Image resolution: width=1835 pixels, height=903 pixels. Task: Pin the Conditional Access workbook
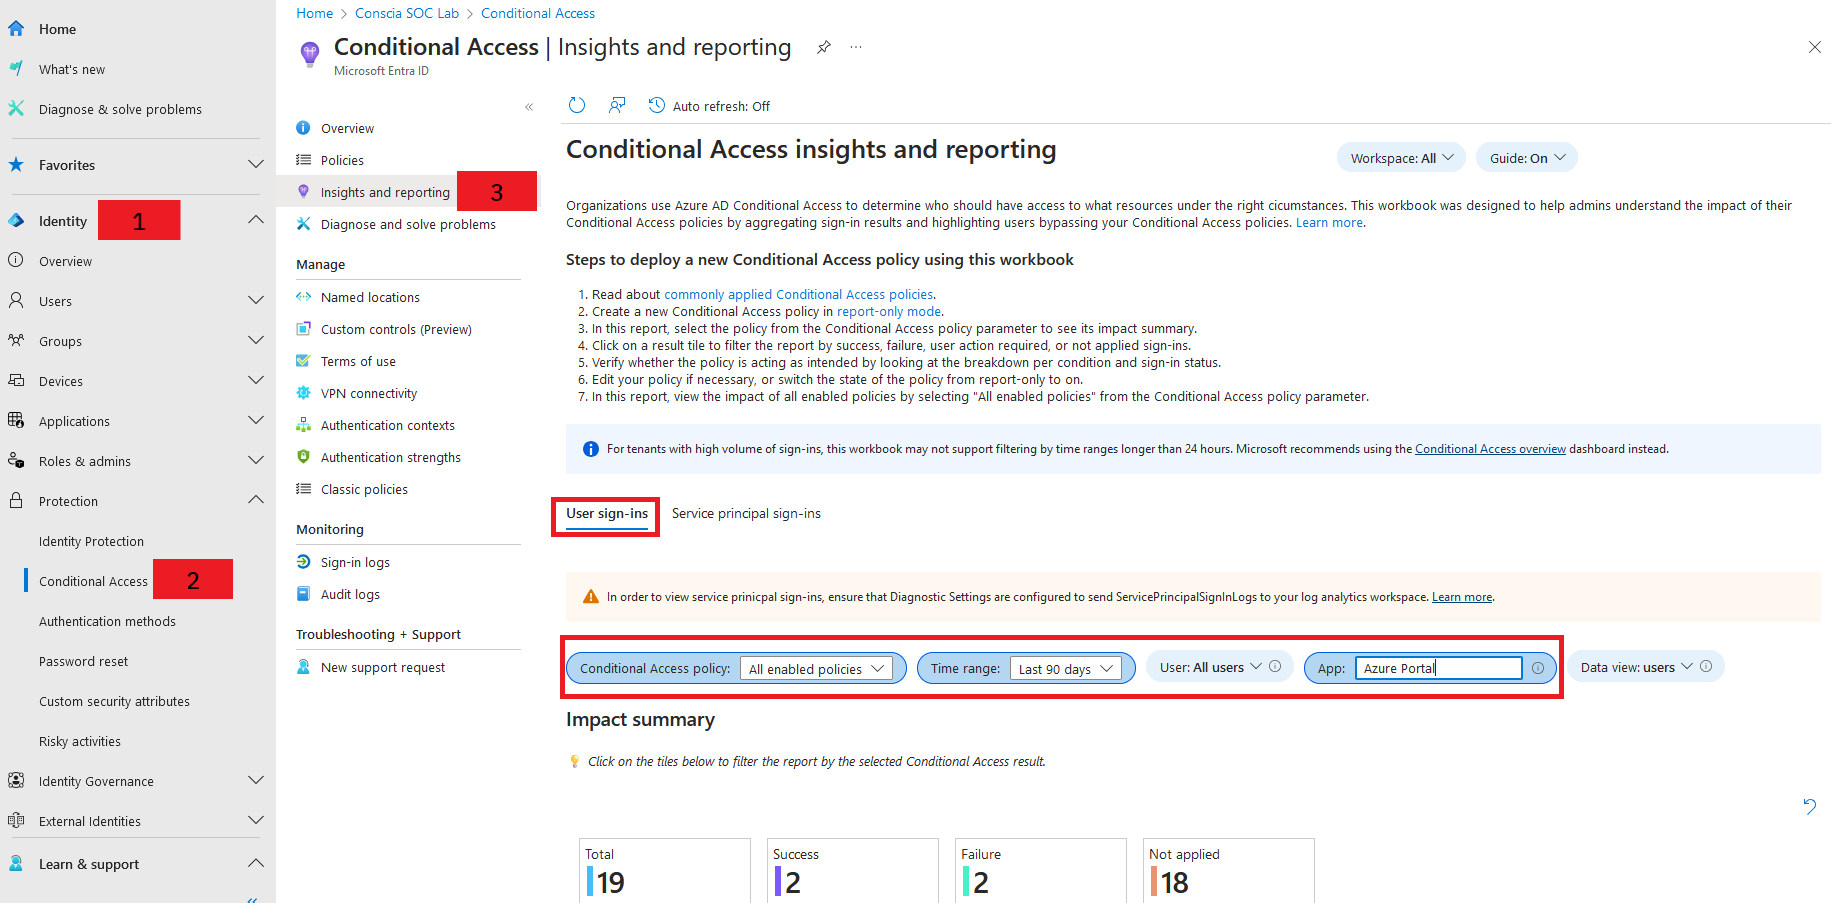tap(823, 46)
